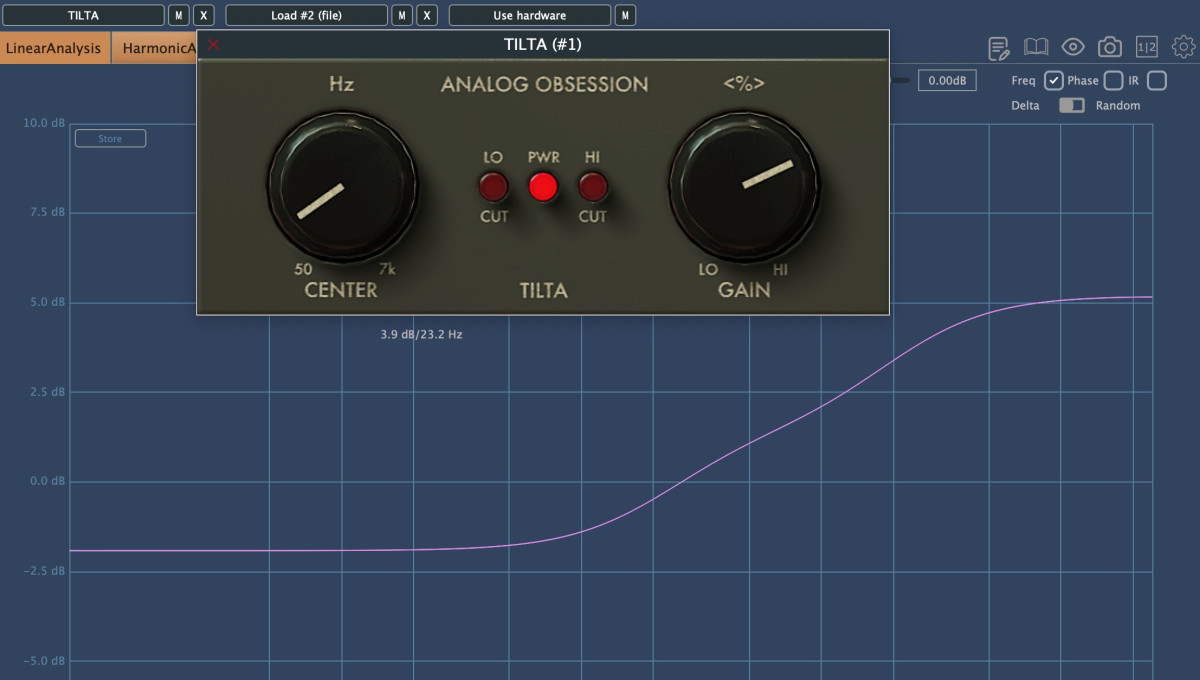Flip the Delta/Random toggle switch
The width and height of the screenshot is (1200, 680).
pos(1072,105)
